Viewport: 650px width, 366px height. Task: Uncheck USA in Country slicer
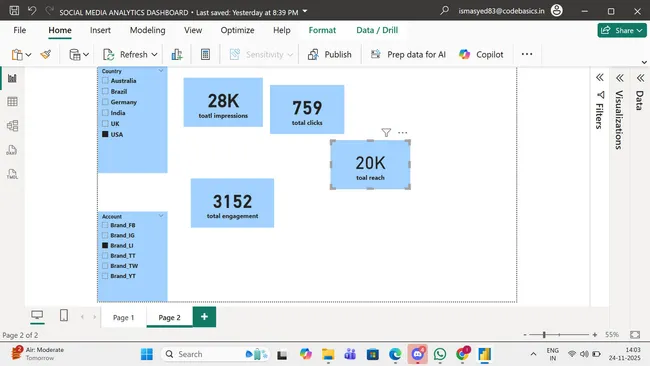pyautogui.click(x=105, y=134)
